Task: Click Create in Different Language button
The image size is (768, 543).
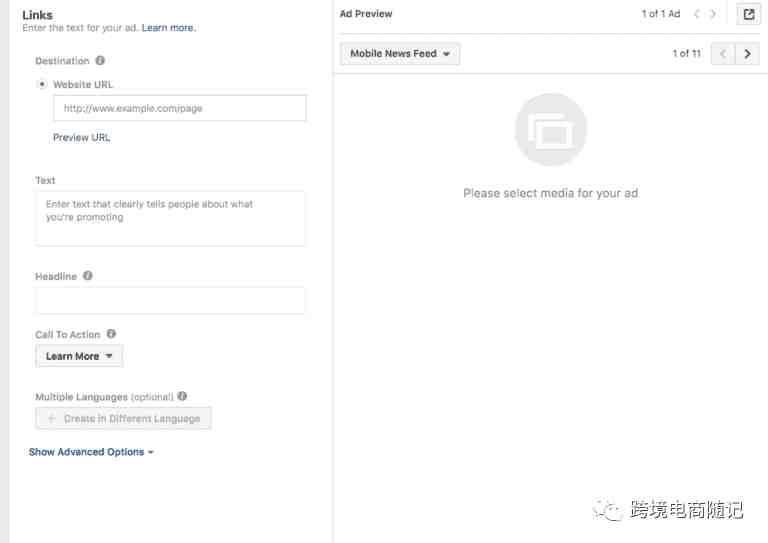Action: (123, 418)
